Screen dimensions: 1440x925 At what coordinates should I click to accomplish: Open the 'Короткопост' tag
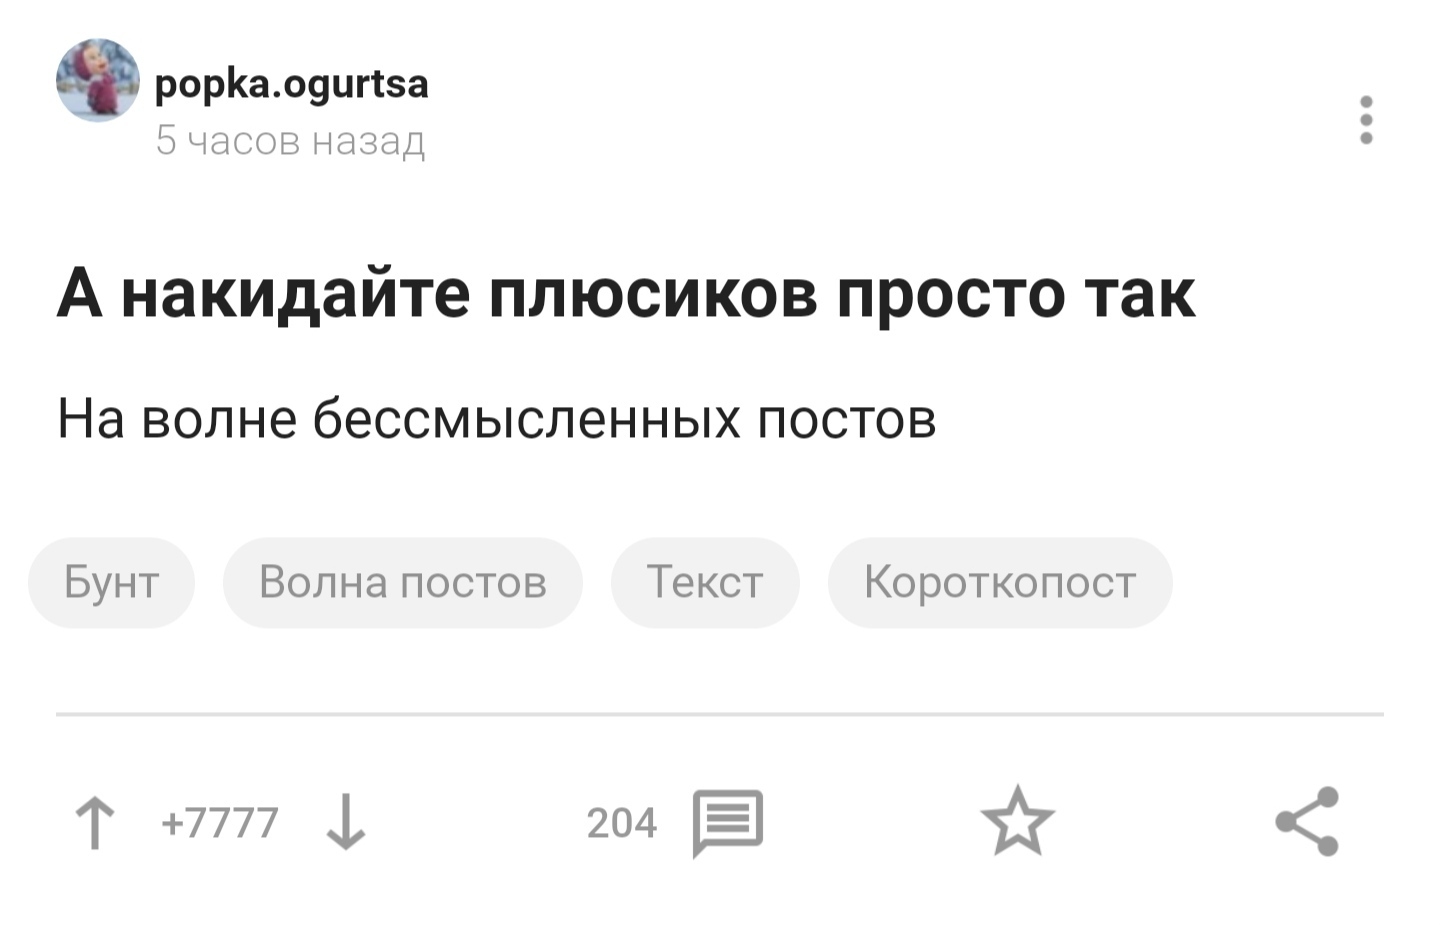pos(1000,582)
